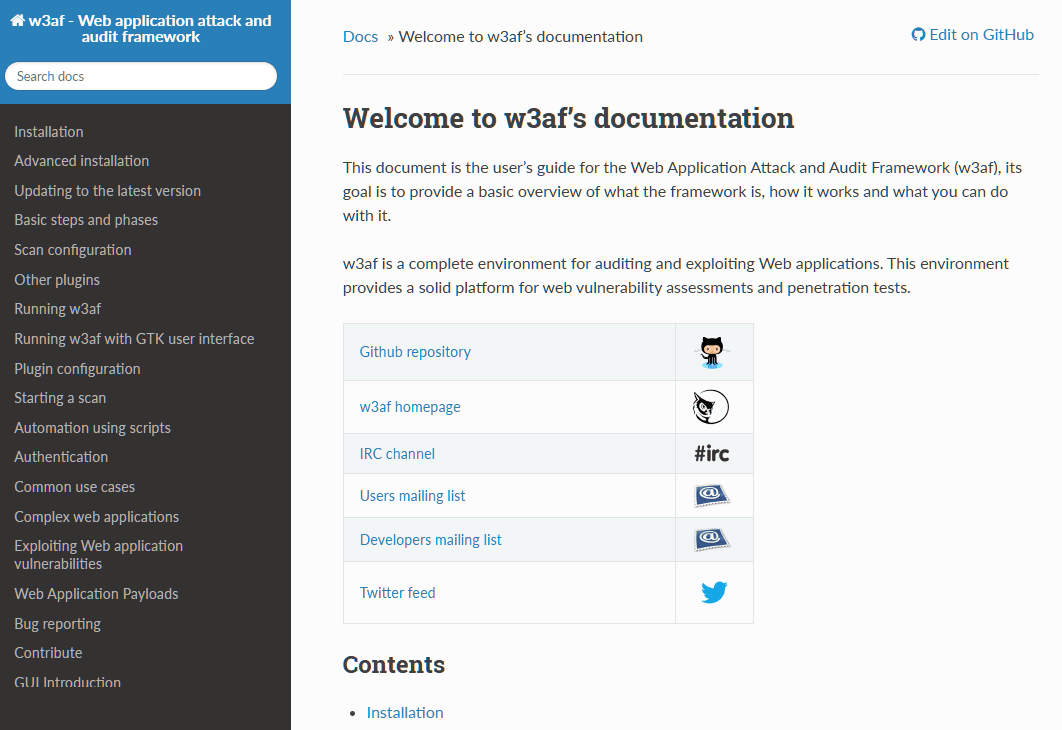
Task: Click the Docs breadcrumb link
Action: point(360,37)
